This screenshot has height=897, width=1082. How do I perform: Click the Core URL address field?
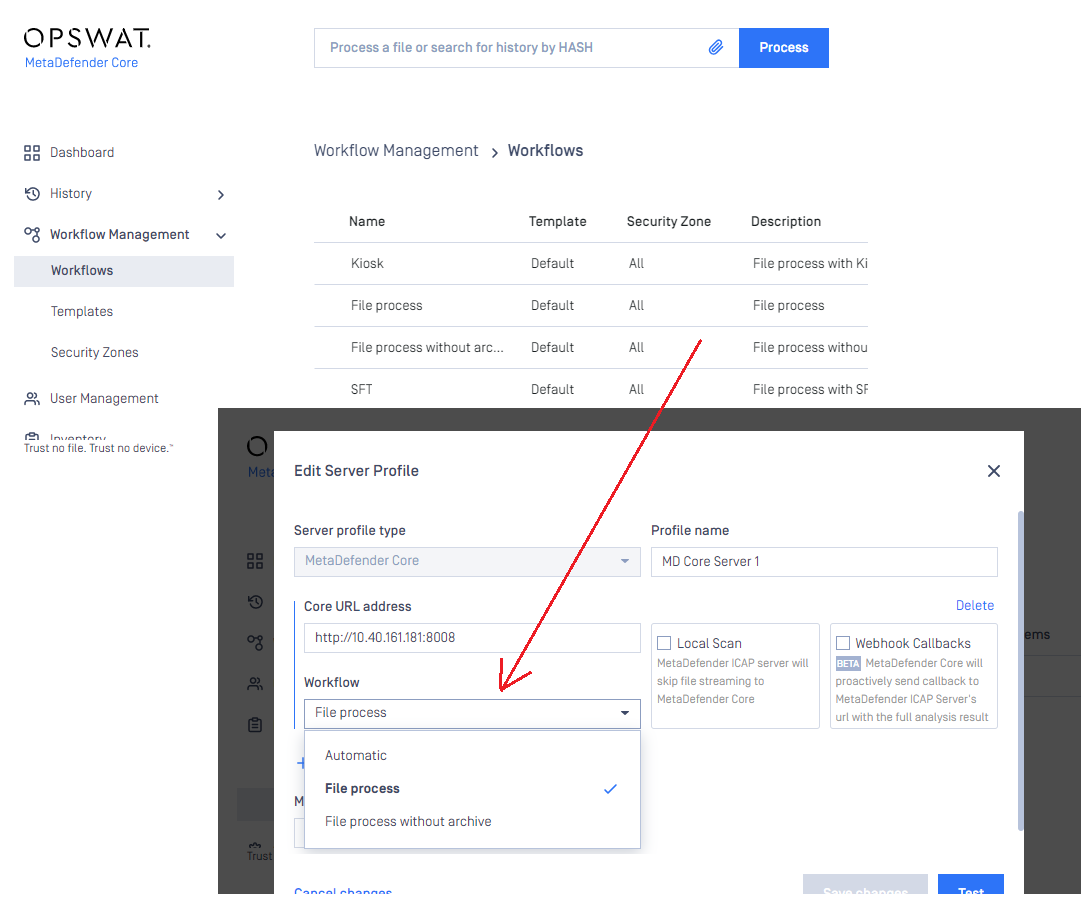click(472, 638)
